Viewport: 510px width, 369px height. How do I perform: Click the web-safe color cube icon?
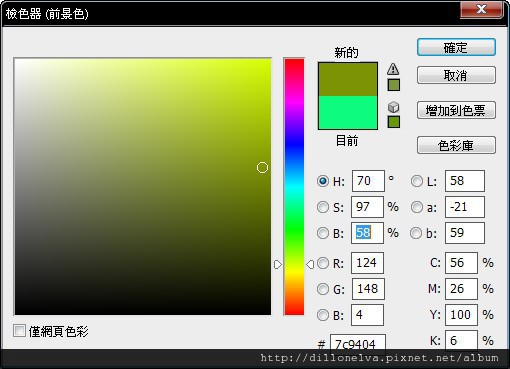tap(394, 107)
